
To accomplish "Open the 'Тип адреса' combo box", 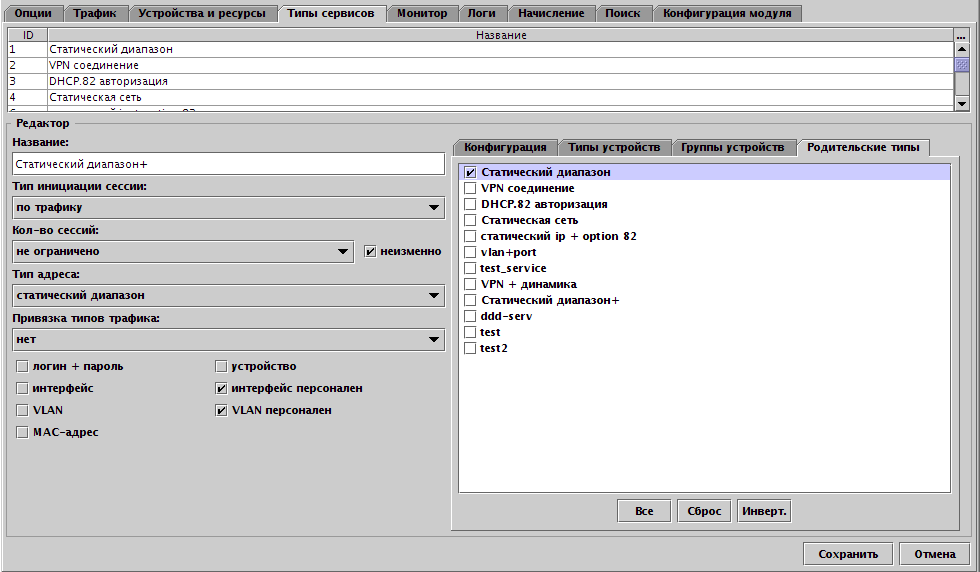I will click(228, 295).
